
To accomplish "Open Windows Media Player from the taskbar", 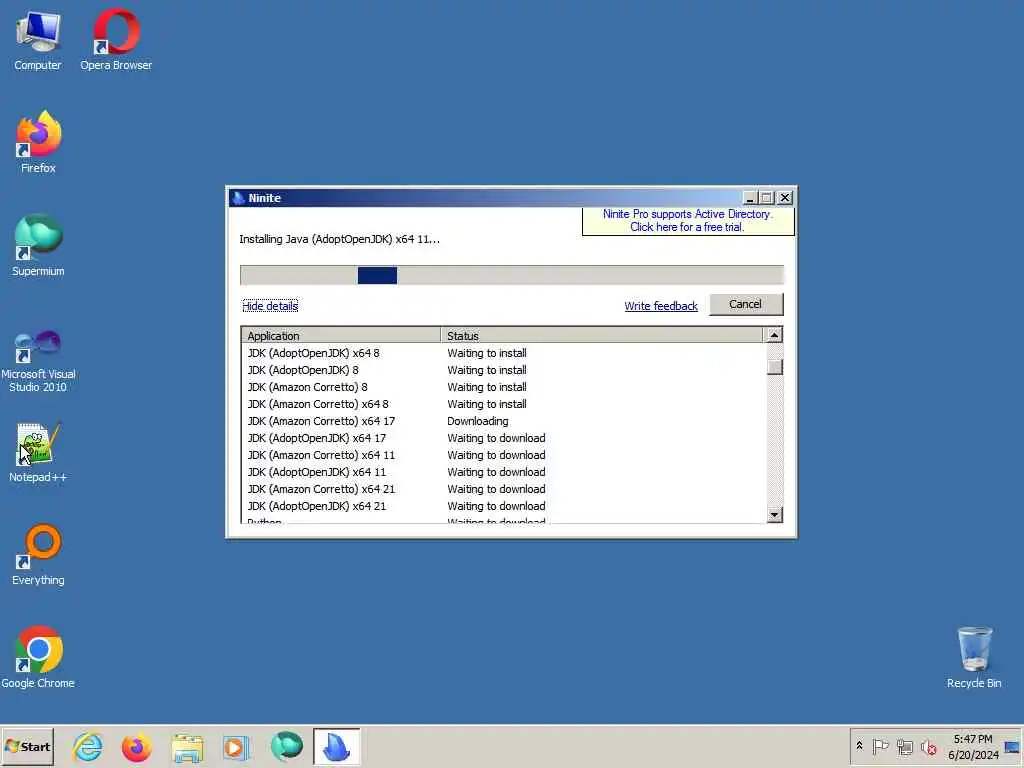I will tap(236, 747).
